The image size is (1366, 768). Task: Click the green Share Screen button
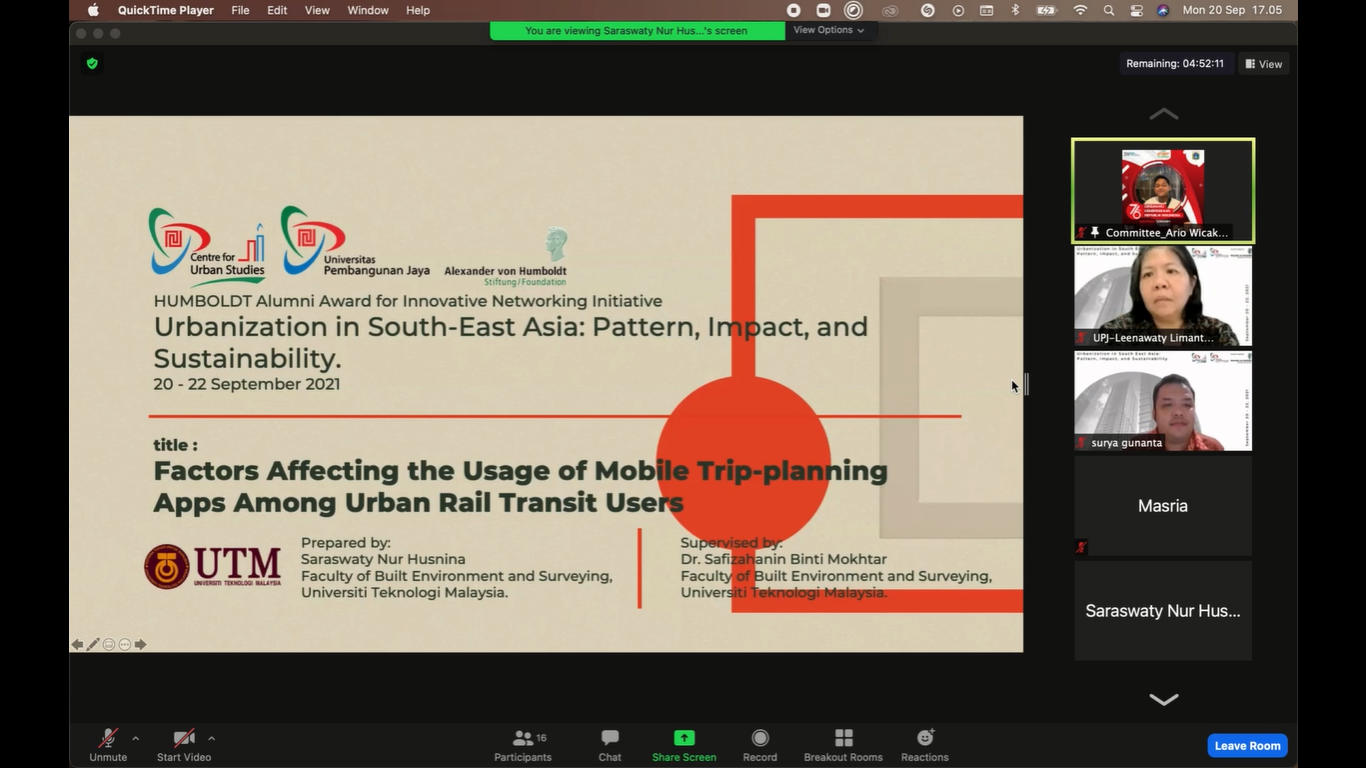pyautogui.click(x=684, y=745)
